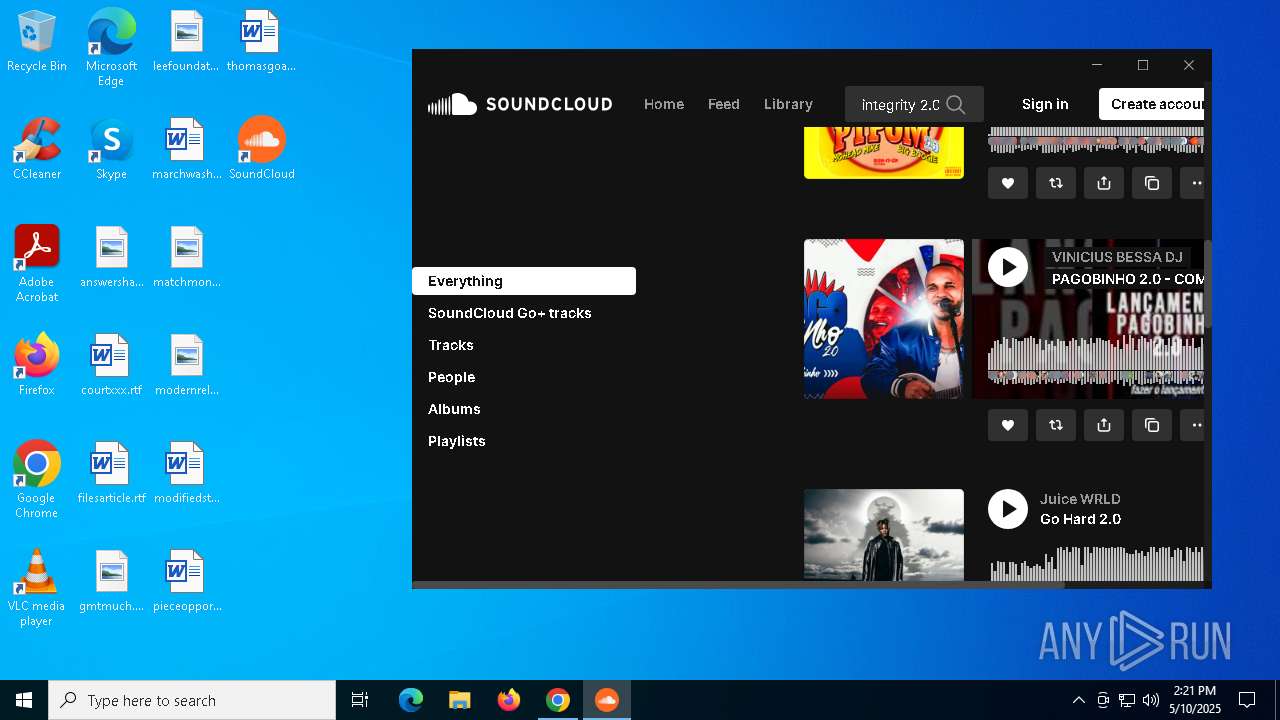Go to Home in SoundCloud
1280x720 pixels.
664,104
